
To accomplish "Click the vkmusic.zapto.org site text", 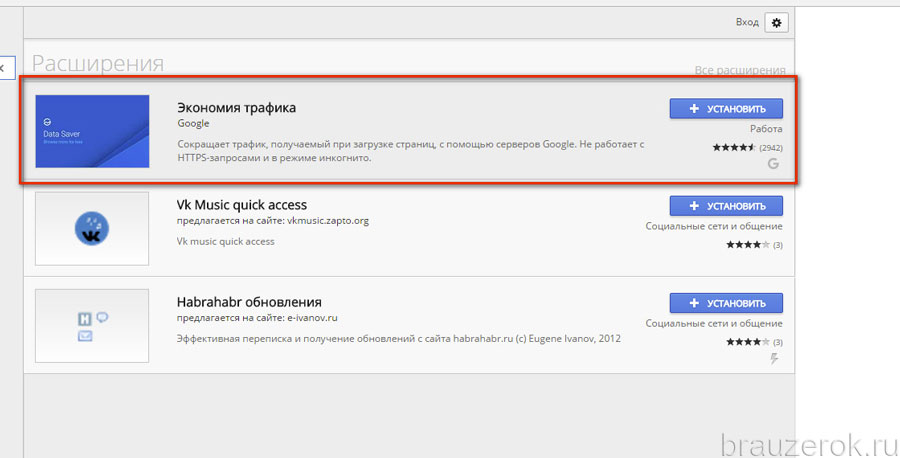I will pos(328,220).
